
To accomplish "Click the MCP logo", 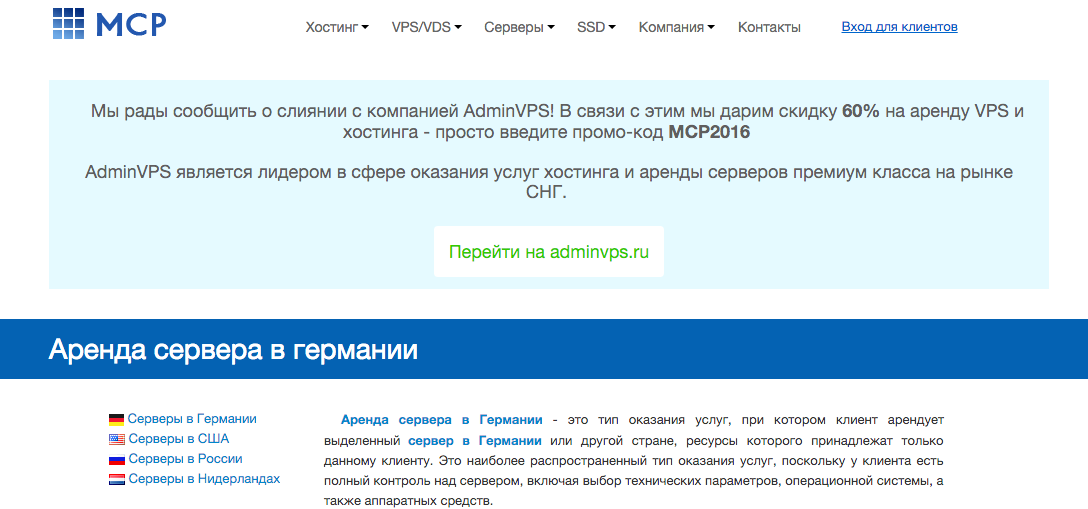I will (x=110, y=23).
